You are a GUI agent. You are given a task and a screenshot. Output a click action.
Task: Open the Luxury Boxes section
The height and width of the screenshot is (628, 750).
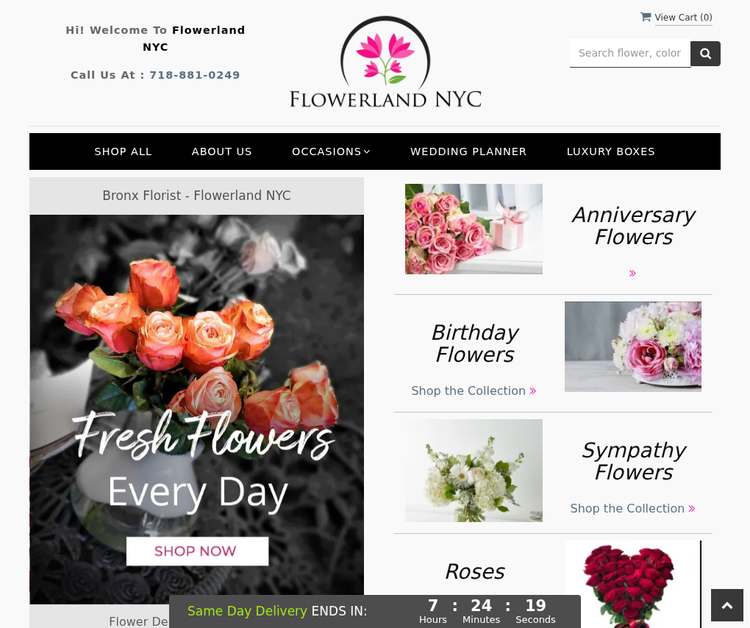610,152
